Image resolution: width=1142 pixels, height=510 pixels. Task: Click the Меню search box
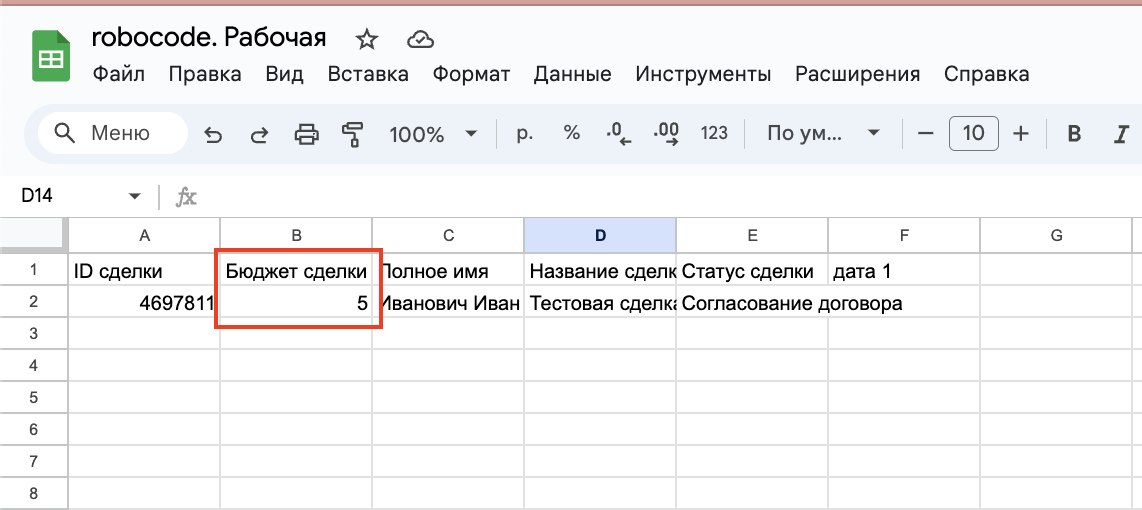tap(111, 133)
